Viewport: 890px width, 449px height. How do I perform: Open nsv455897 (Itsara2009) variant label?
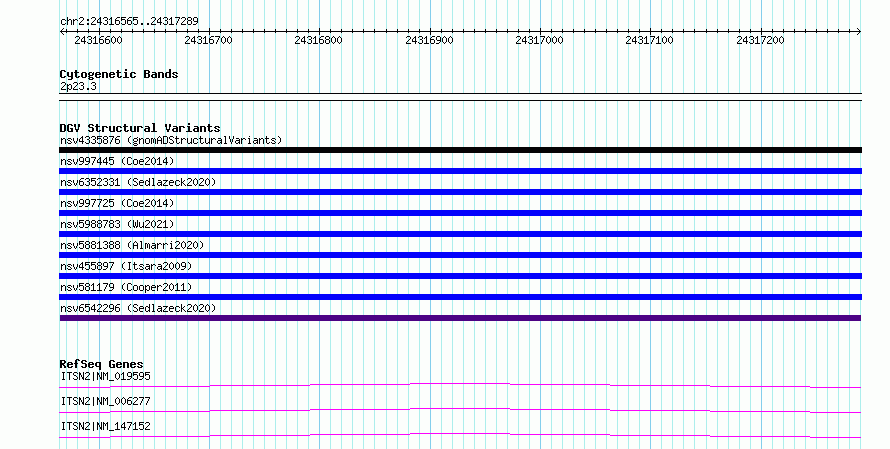pyautogui.click(x=126, y=266)
